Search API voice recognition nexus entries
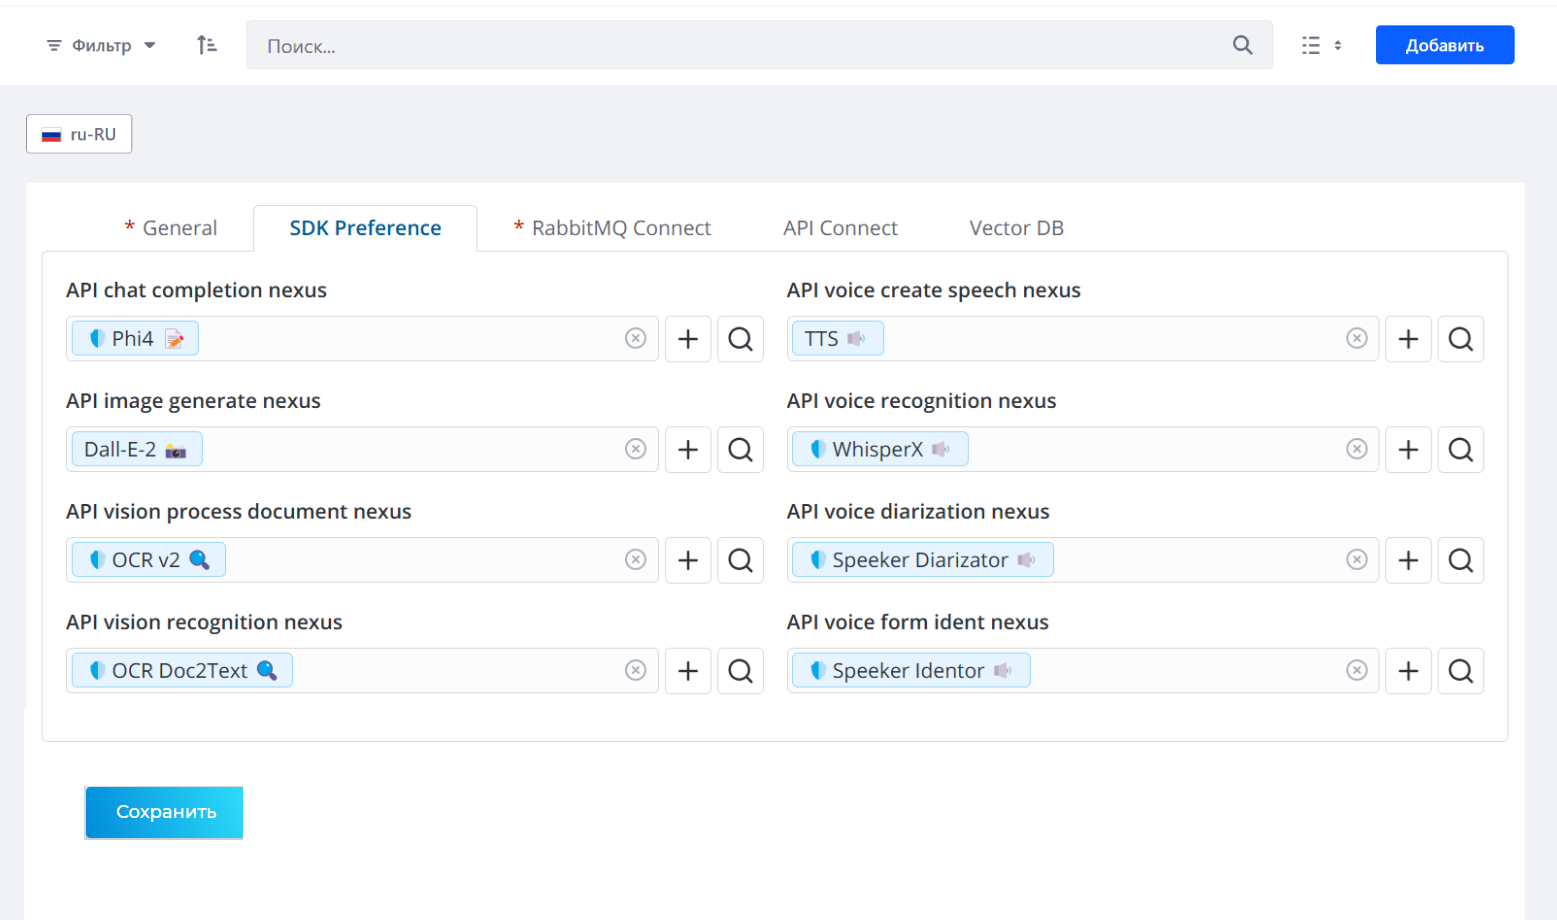 pos(1460,450)
